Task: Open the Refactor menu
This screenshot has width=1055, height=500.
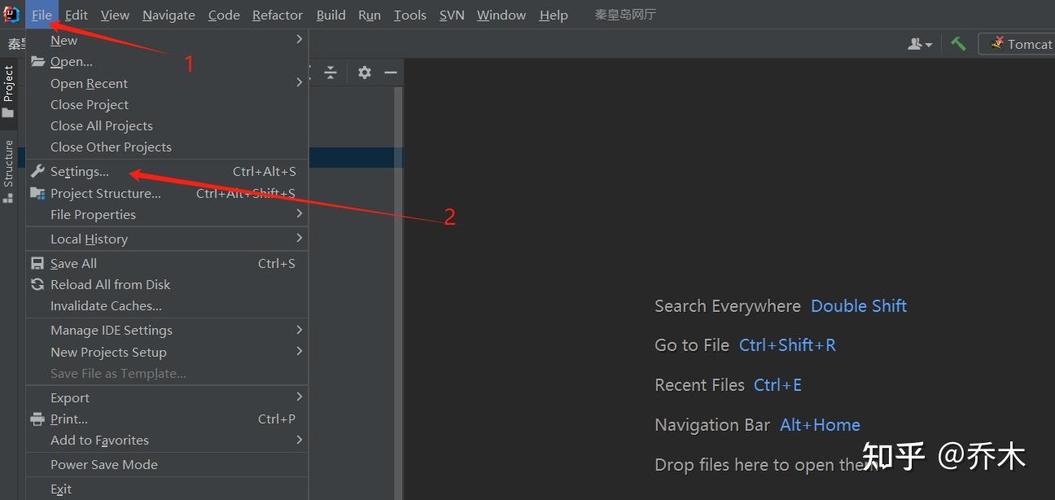Action: (277, 15)
